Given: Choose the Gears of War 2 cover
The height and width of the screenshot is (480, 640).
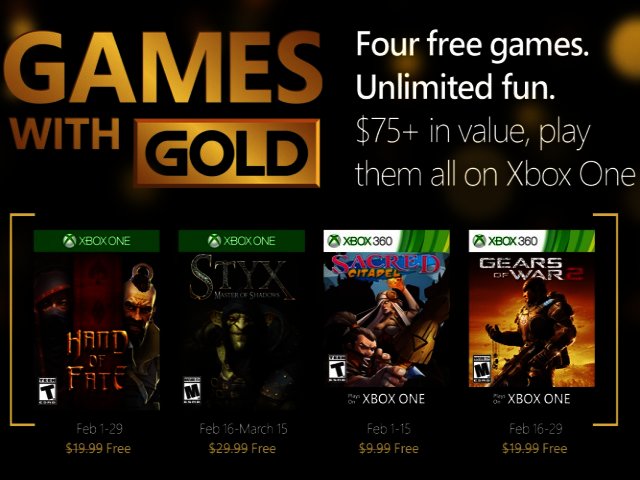Looking at the screenshot, I should pyautogui.click(x=532, y=320).
